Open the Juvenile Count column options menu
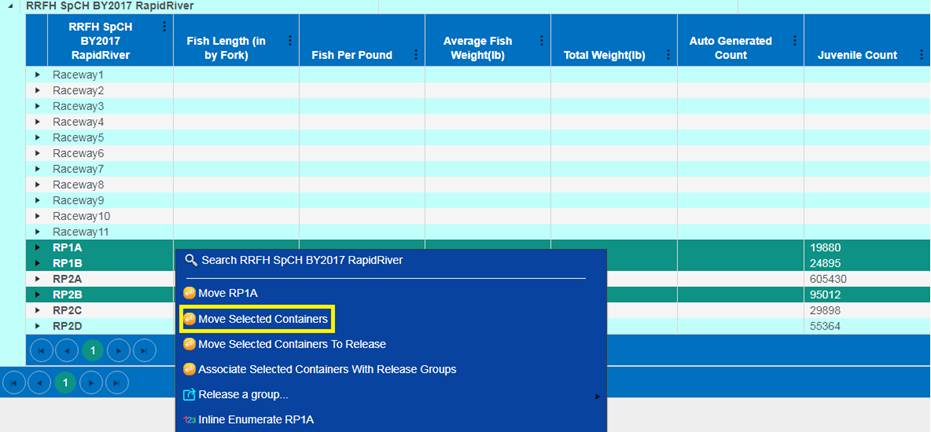931x432 pixels. (920, 55)
